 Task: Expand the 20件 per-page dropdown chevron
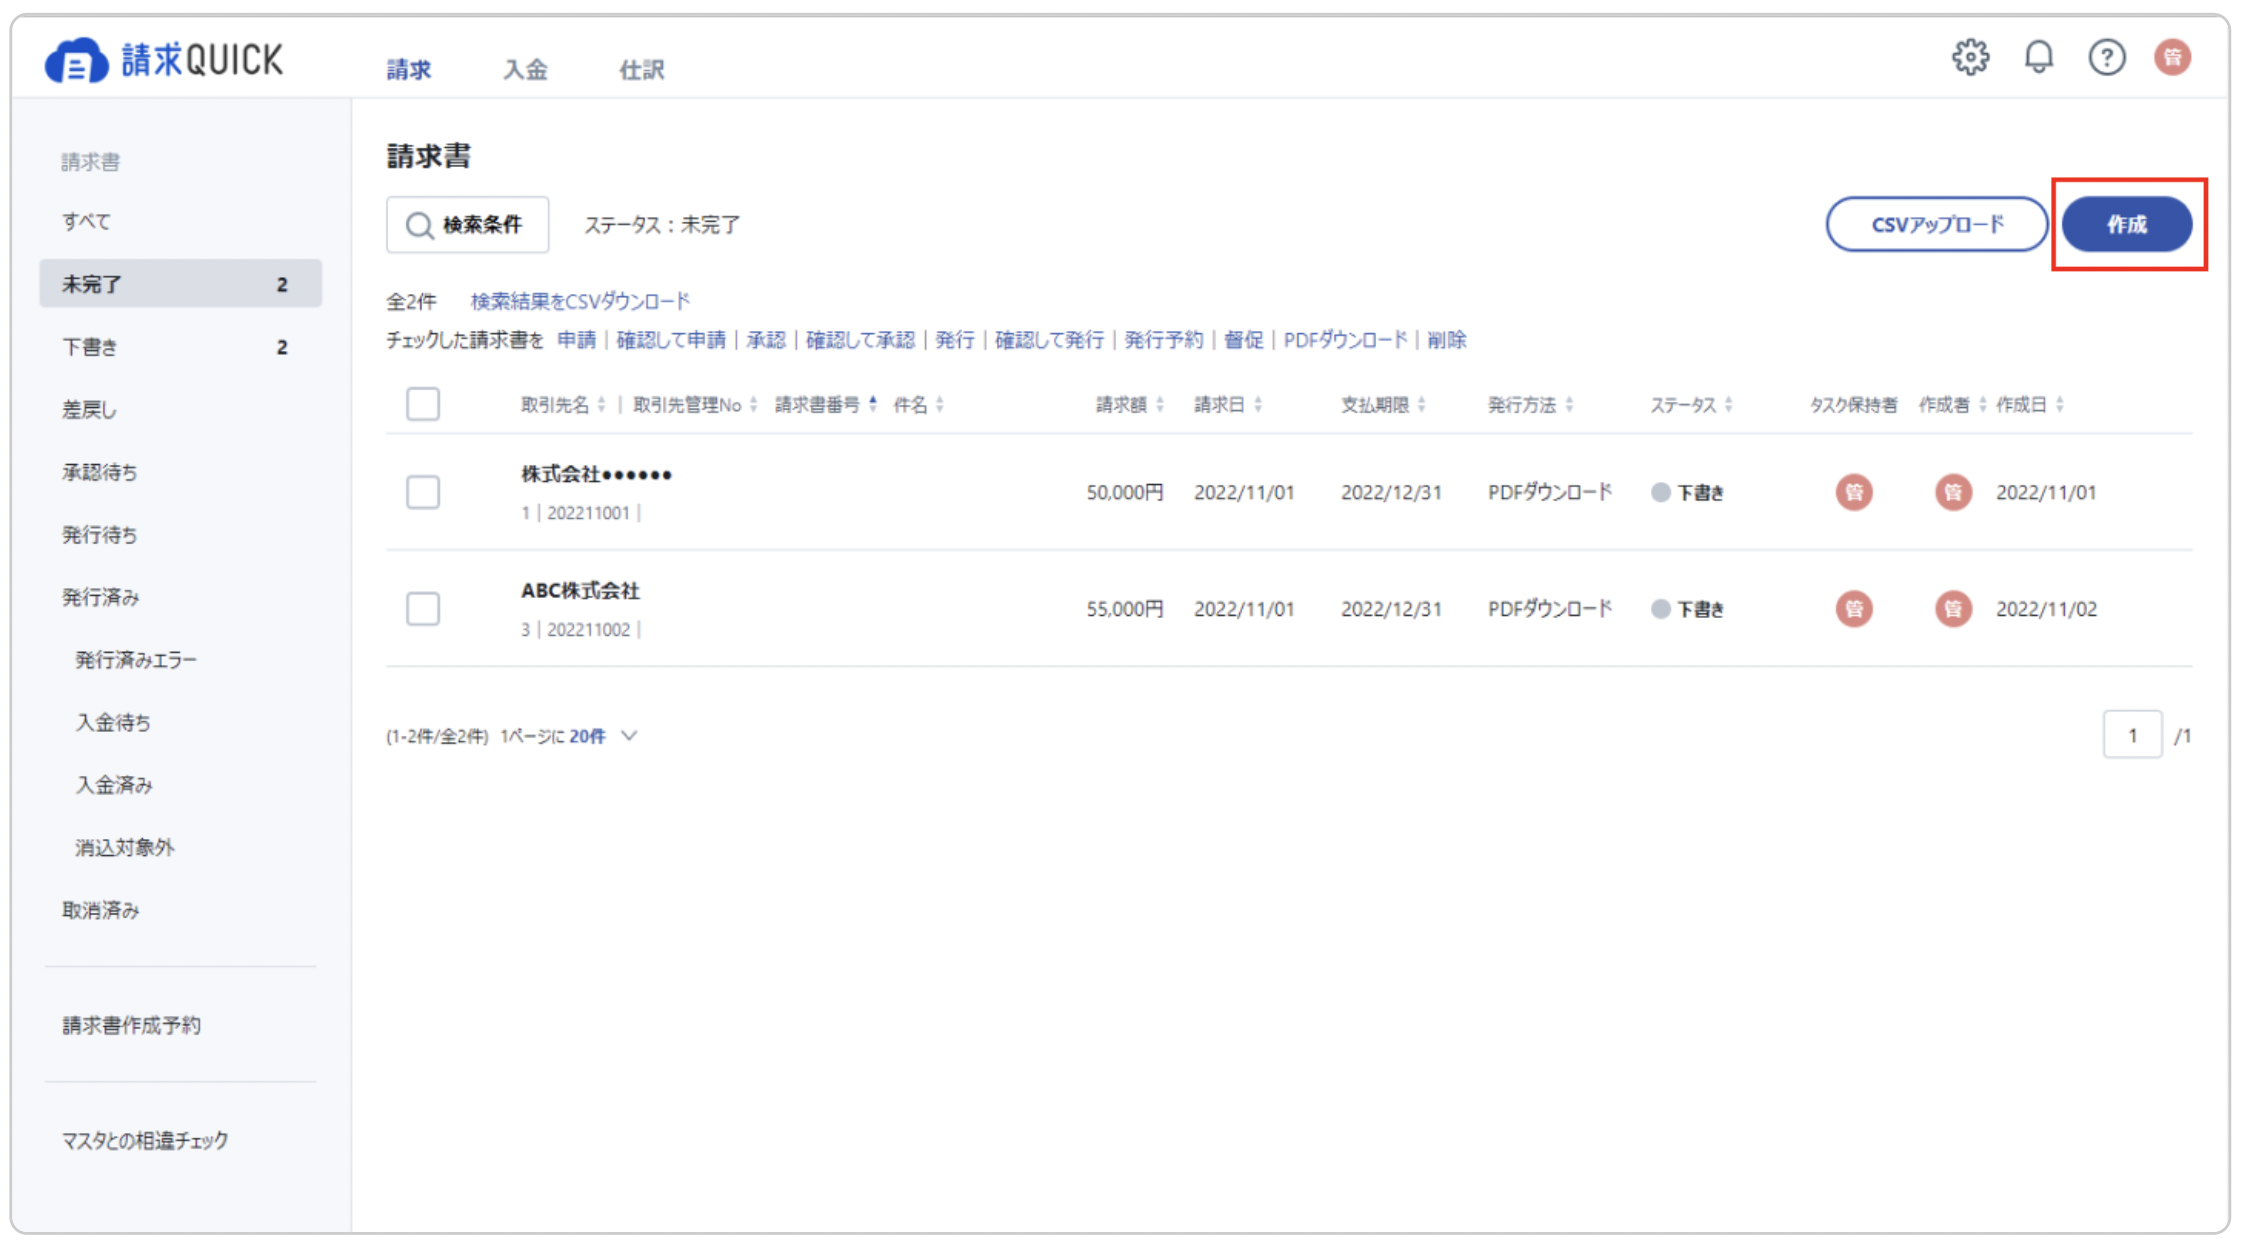(629, 736)
